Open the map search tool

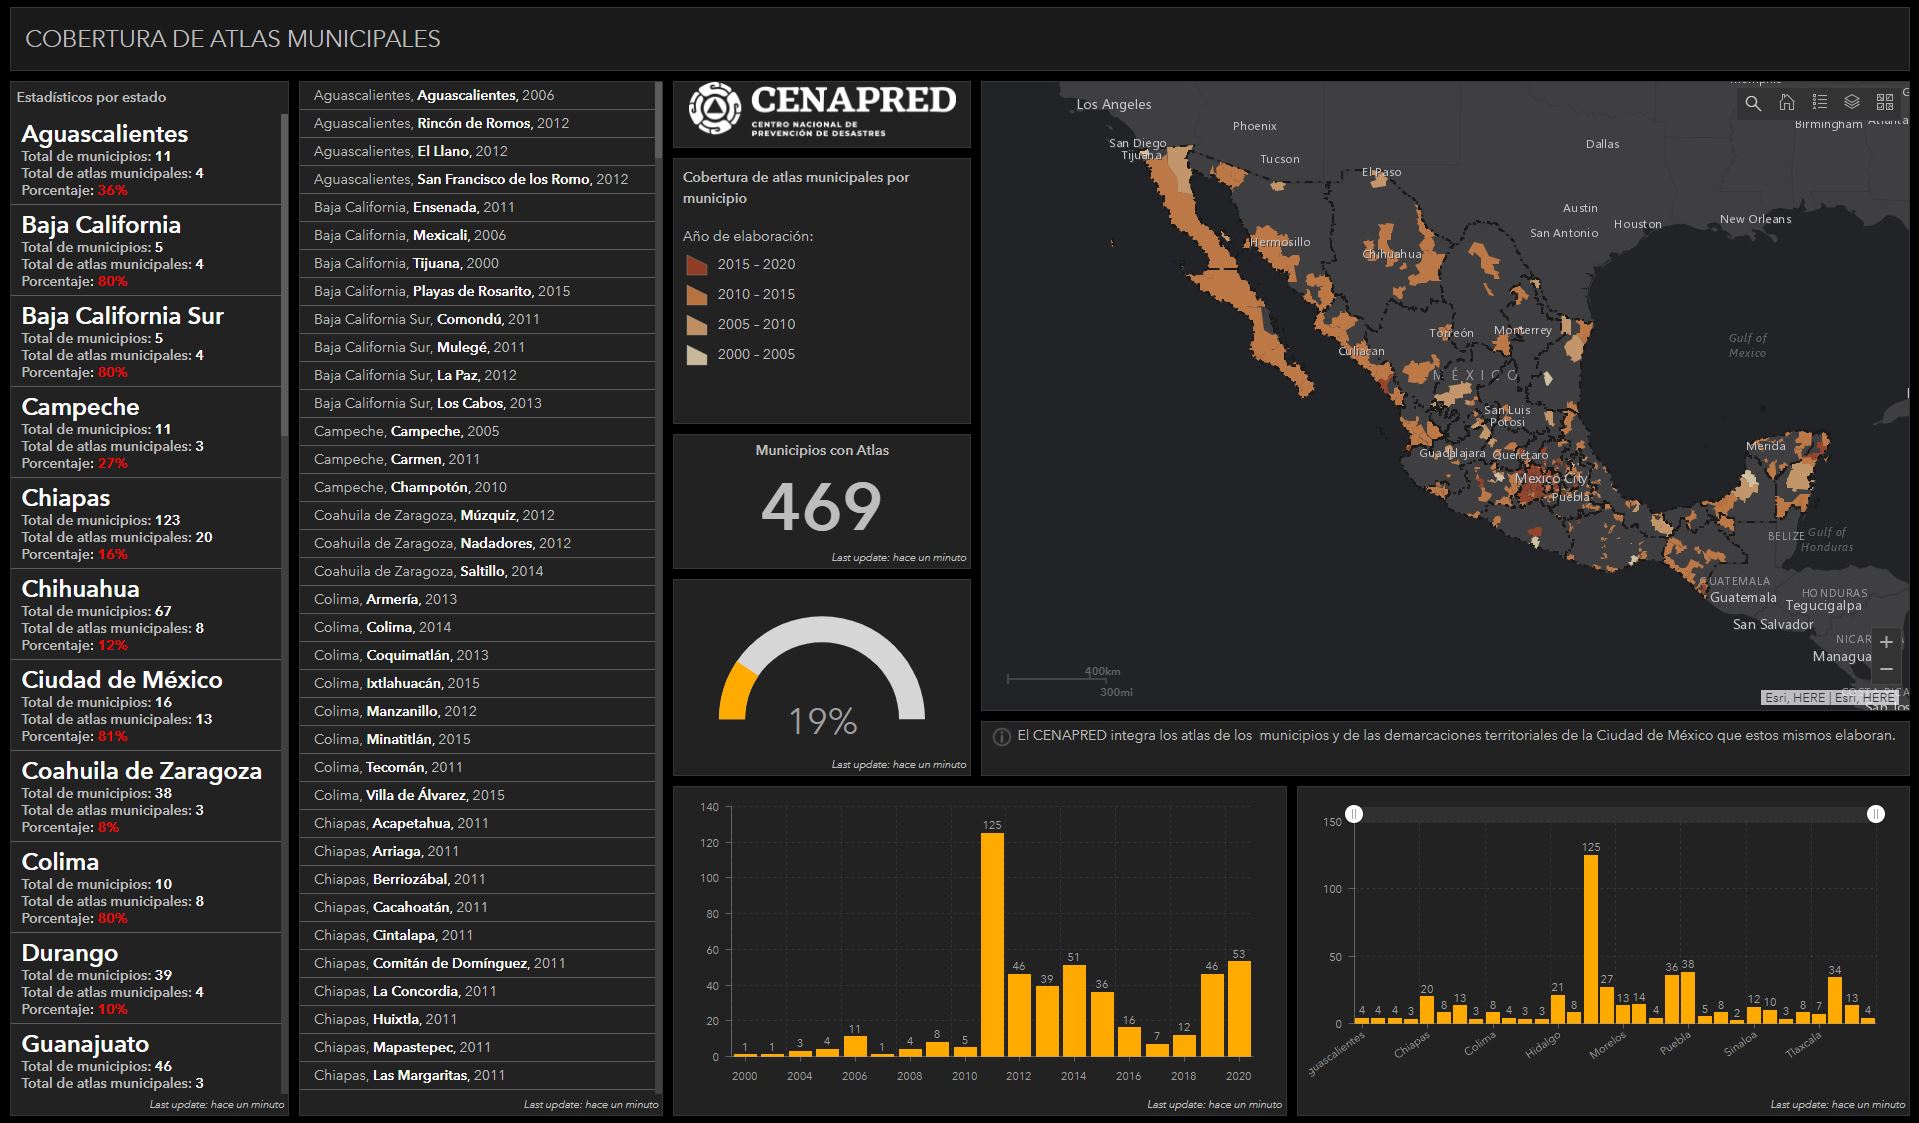click(1753, 103)
